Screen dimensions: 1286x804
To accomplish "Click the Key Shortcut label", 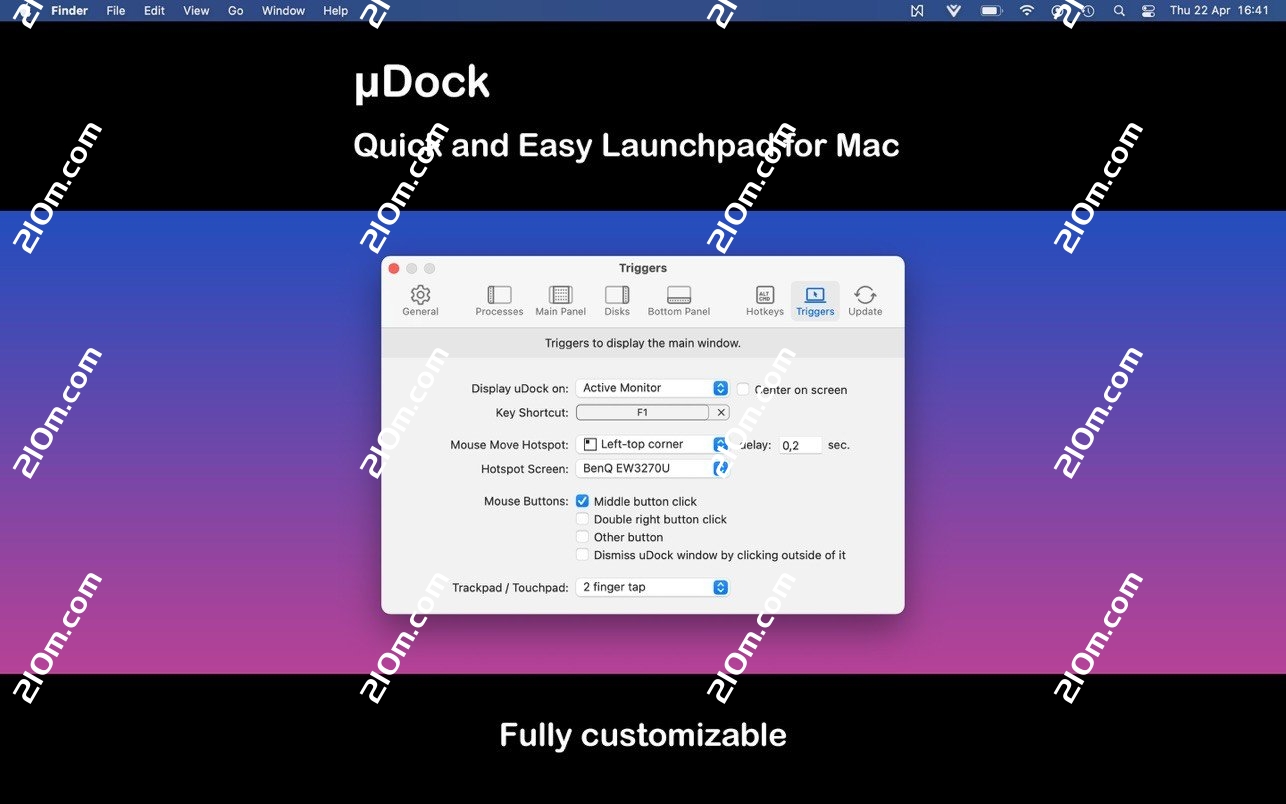I will coord(532,413).
